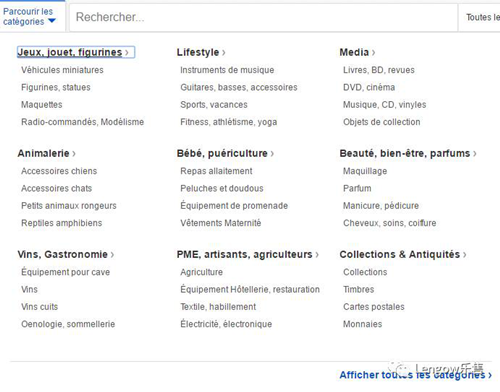Choose Manicure, pédicure subcategory
Image resolution: width=500 pixels, height=392 pixels.
(381, 206)
